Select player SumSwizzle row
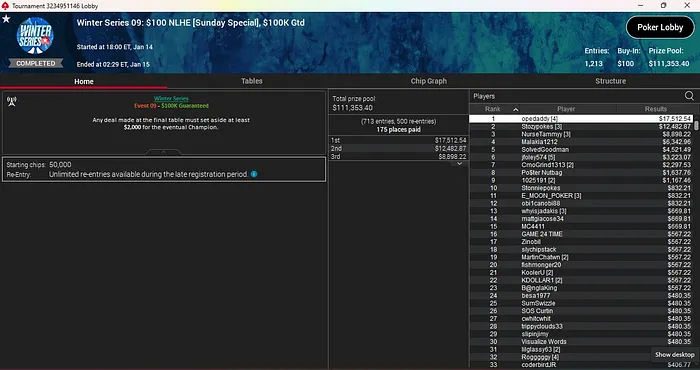 (581, 303)
